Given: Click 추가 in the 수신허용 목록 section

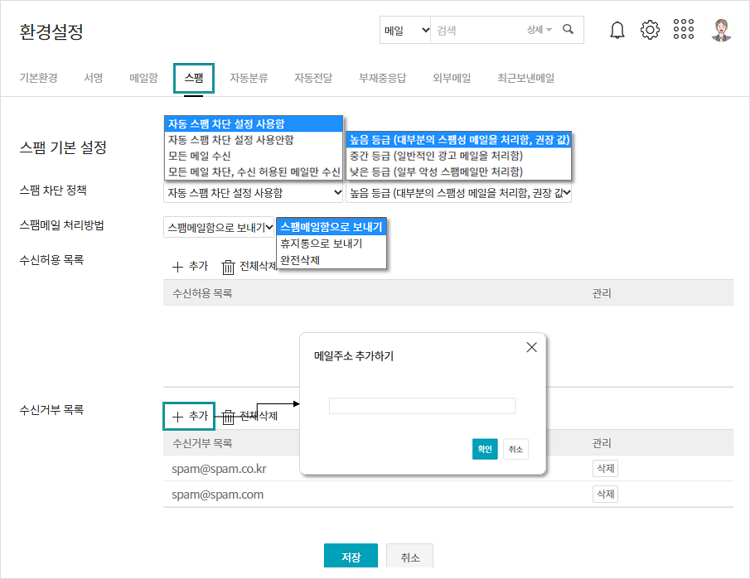Looking at the screenshot, I should (x=190, y=266).
